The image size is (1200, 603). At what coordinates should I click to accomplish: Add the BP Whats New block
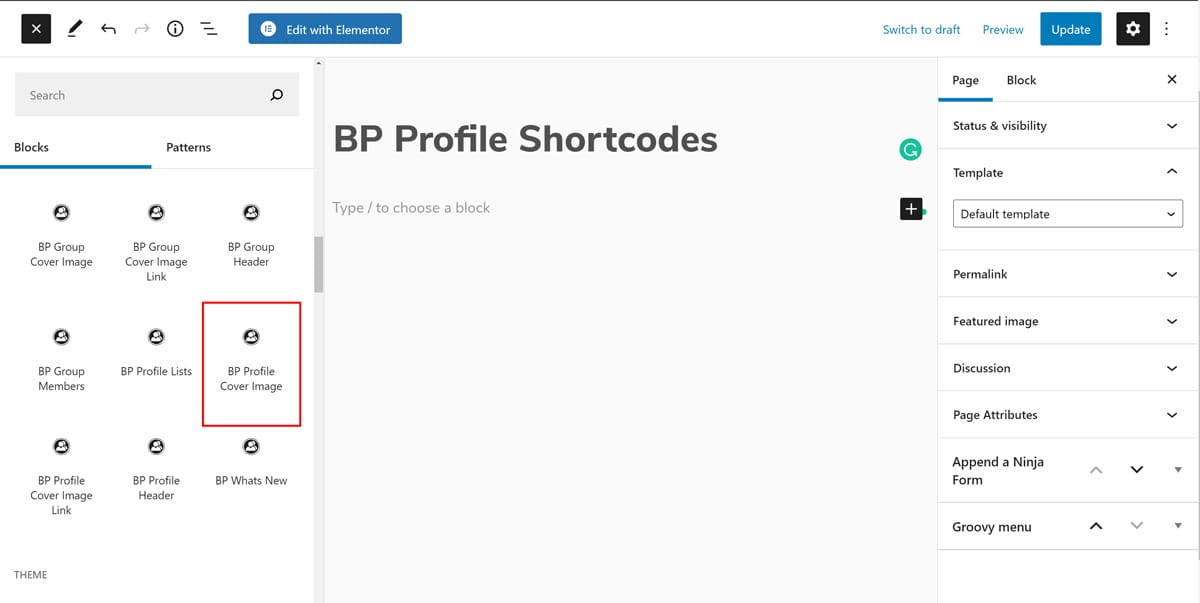(x=251, y=462)
